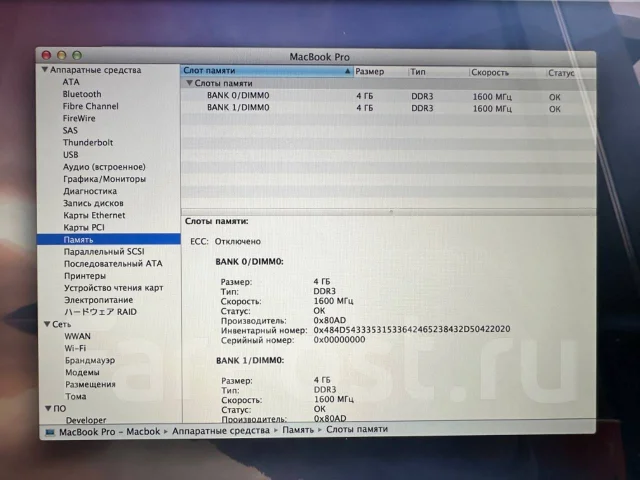Open the Thunderbolt entry
The image size is (640, 480).
[x=88, y=142]
